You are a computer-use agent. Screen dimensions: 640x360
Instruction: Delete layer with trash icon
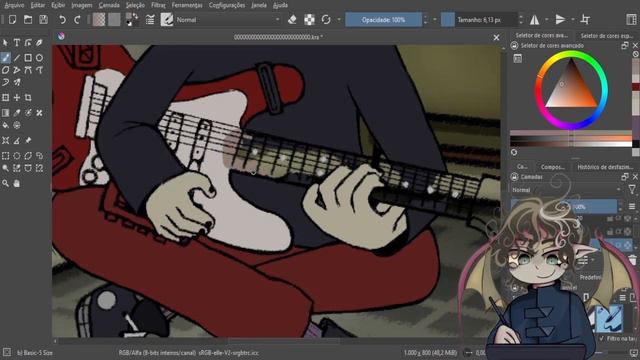(632, 260)
